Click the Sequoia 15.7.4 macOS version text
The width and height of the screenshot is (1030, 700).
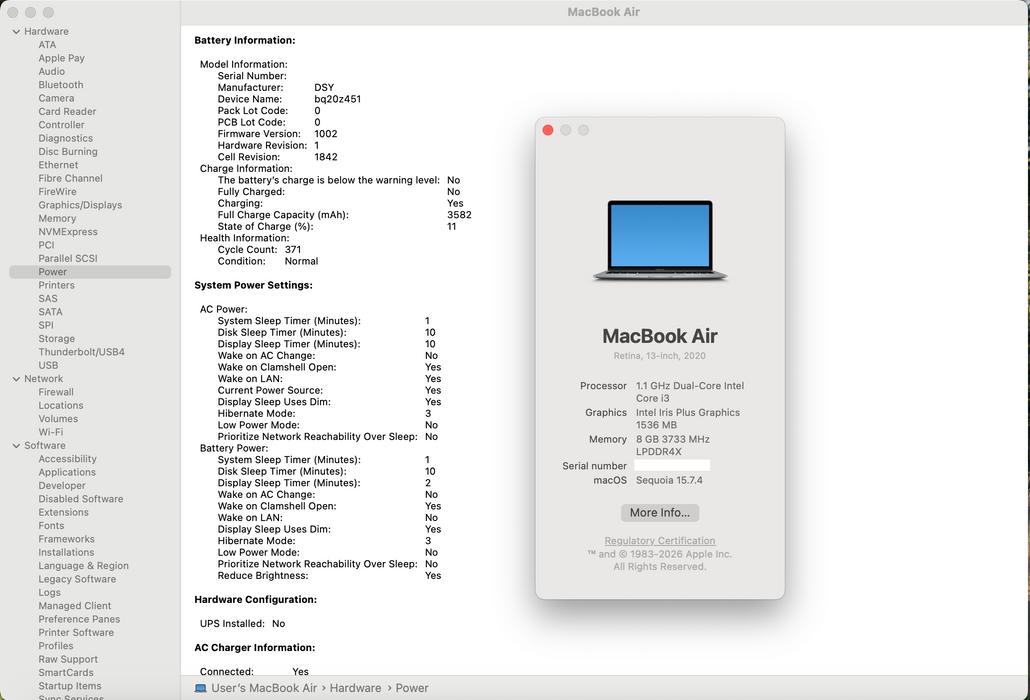tap(669, 480)
